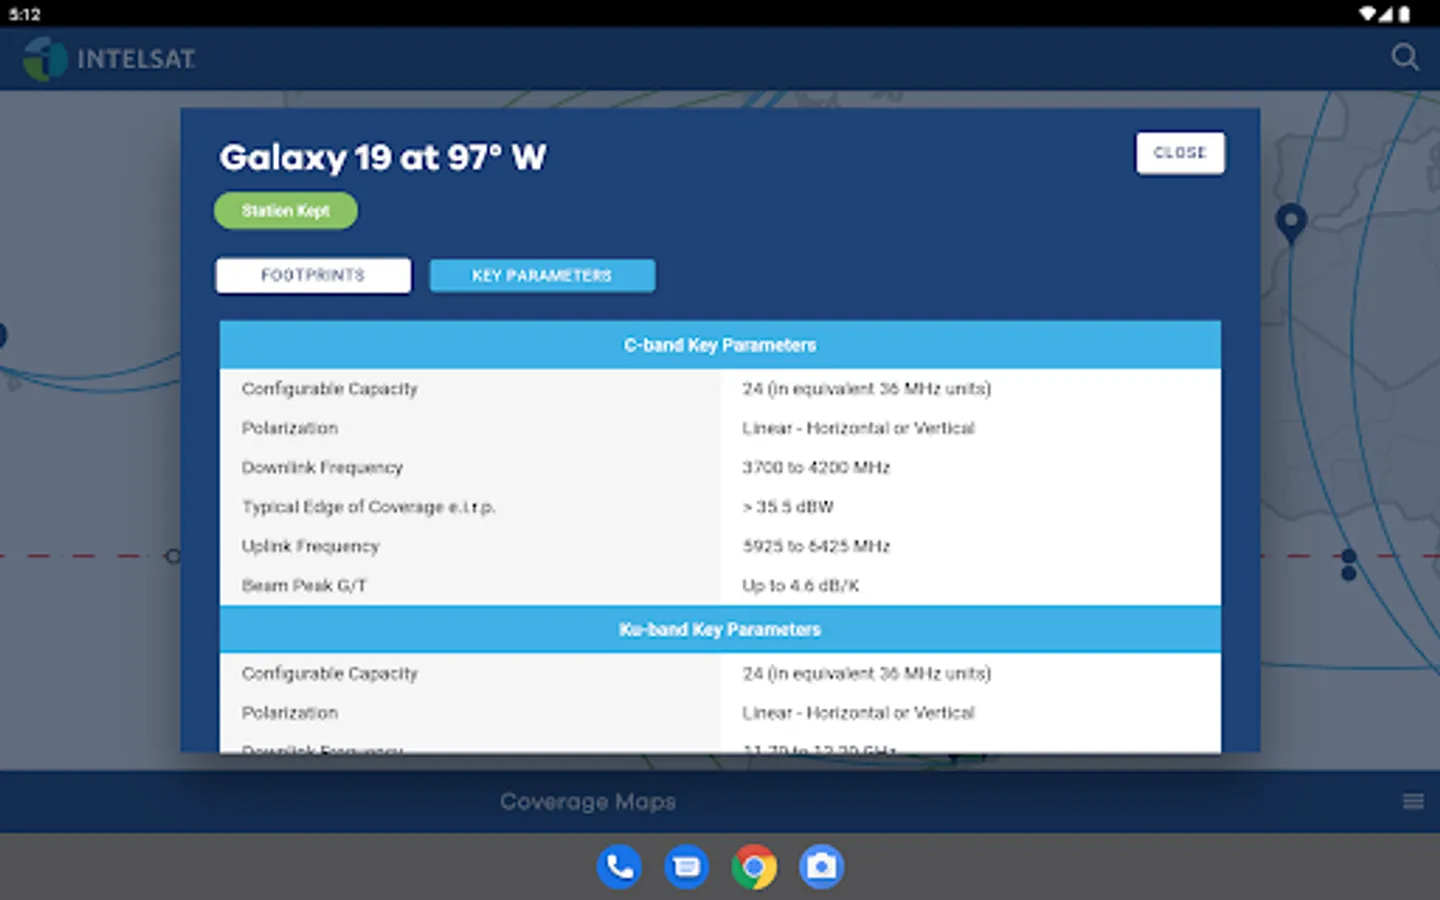The height and width of the screenshot is (900, 1440).
Task: Open the Messages app in the dock
Action: pyautogui.click(x=687, y=867)
